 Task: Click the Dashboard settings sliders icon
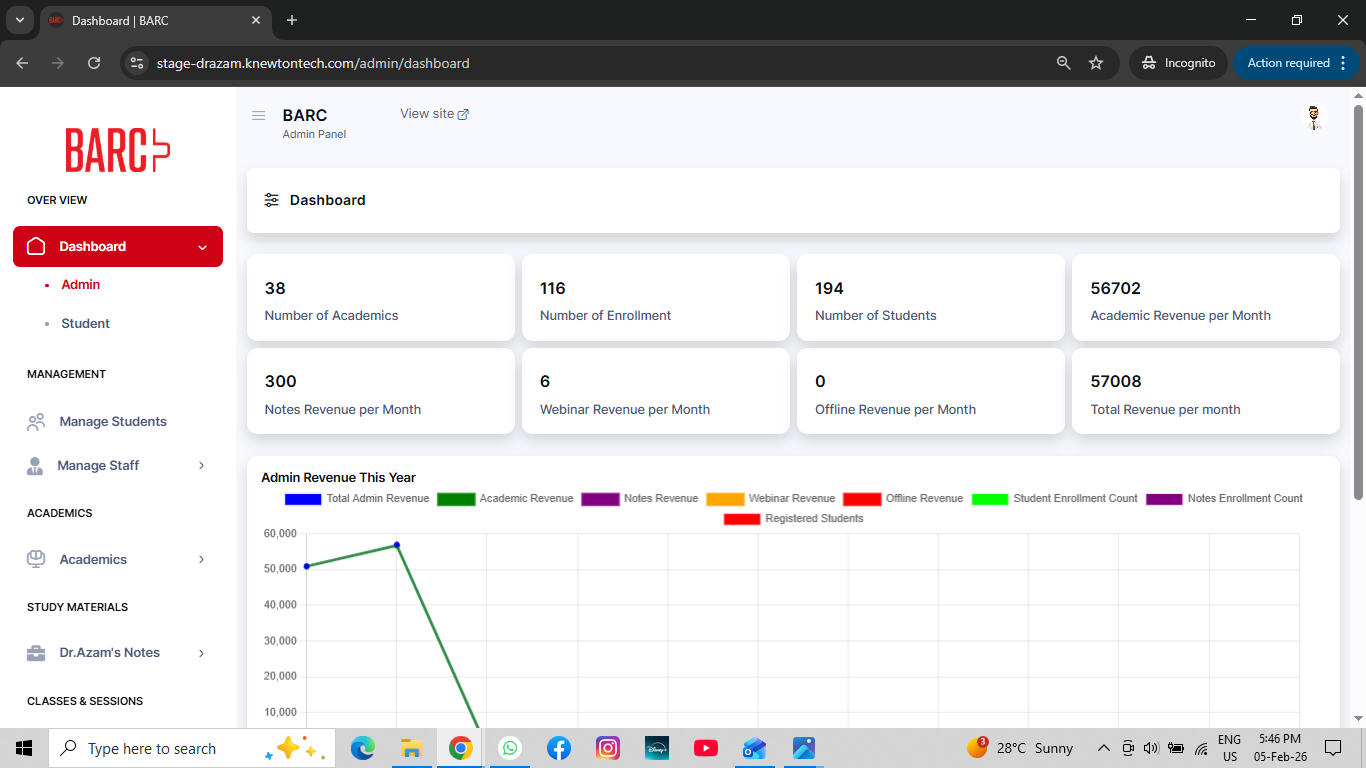point(271,200)
